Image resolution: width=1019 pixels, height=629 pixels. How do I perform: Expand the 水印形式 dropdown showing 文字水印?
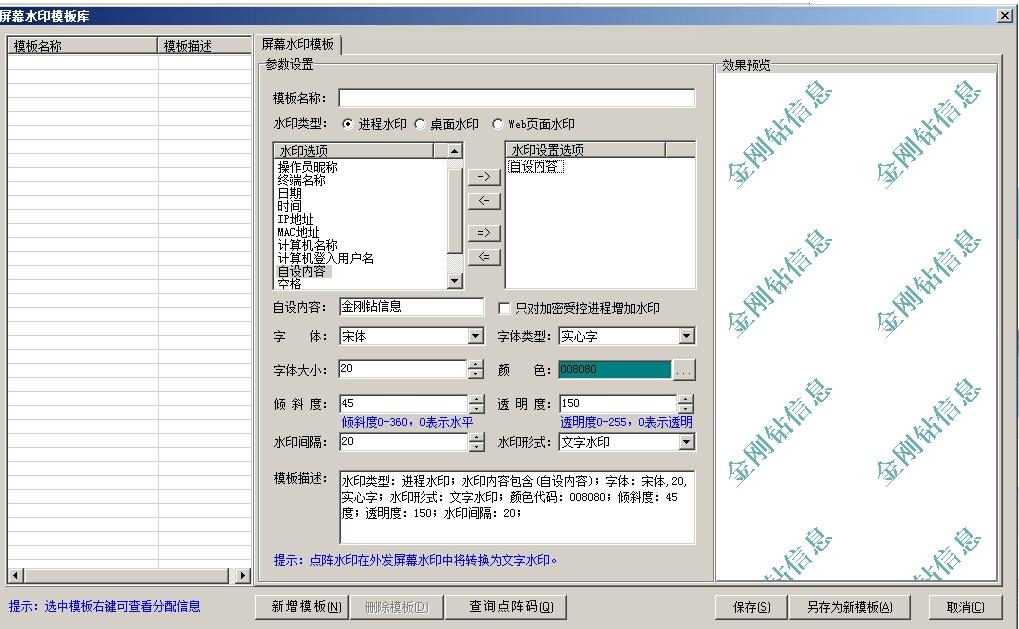click(x=686, y=442)
